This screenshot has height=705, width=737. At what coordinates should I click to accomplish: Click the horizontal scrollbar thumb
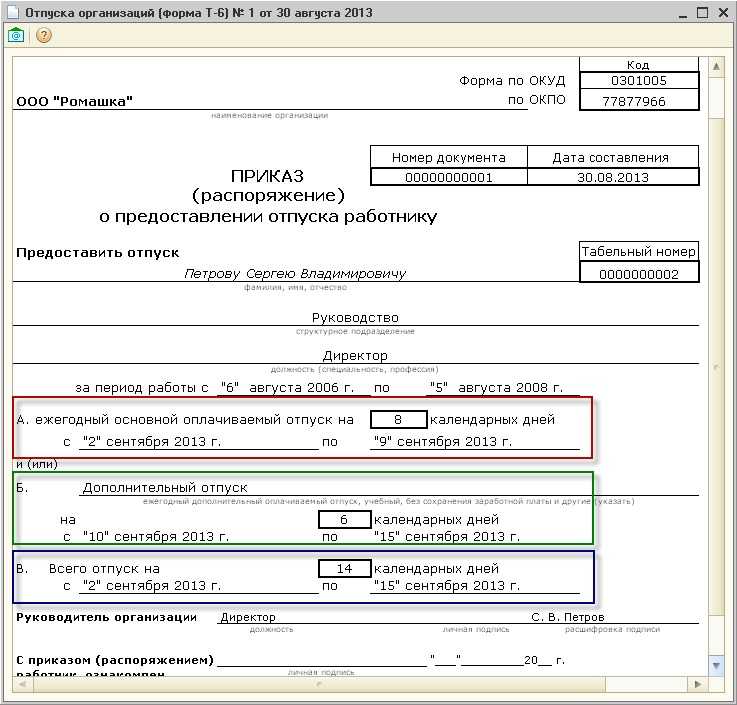[319, 684]
